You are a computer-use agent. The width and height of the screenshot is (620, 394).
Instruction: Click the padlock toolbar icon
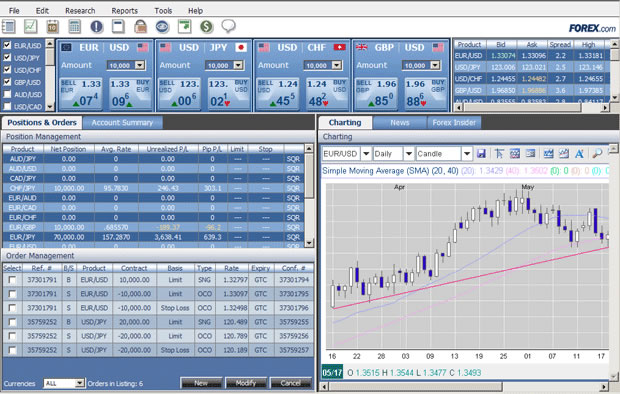[x=140, y=27]
